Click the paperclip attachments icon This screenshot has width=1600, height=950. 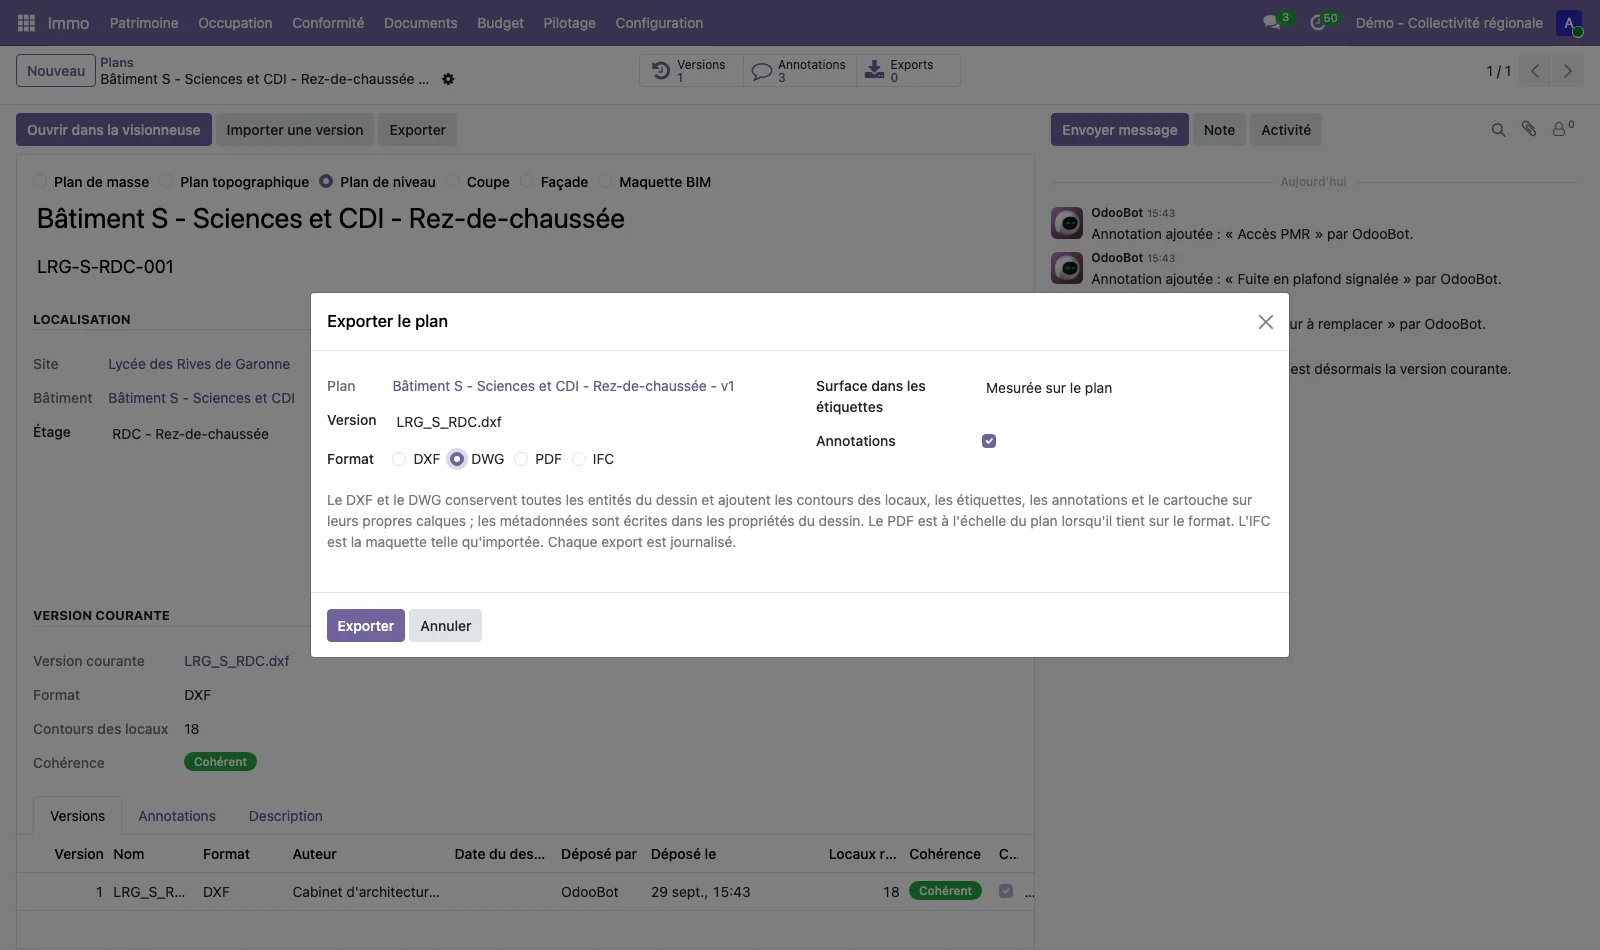pos(1529,129)
